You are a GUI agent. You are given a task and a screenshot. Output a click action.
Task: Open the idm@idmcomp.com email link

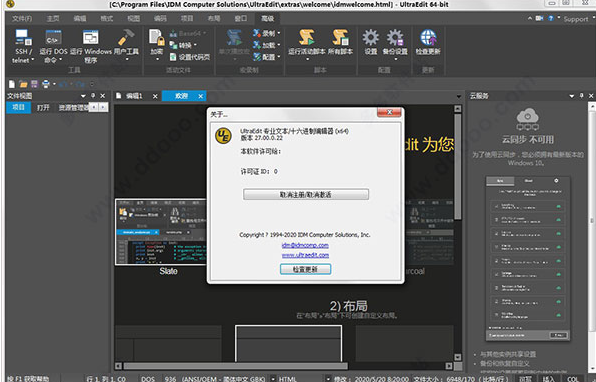305,245
